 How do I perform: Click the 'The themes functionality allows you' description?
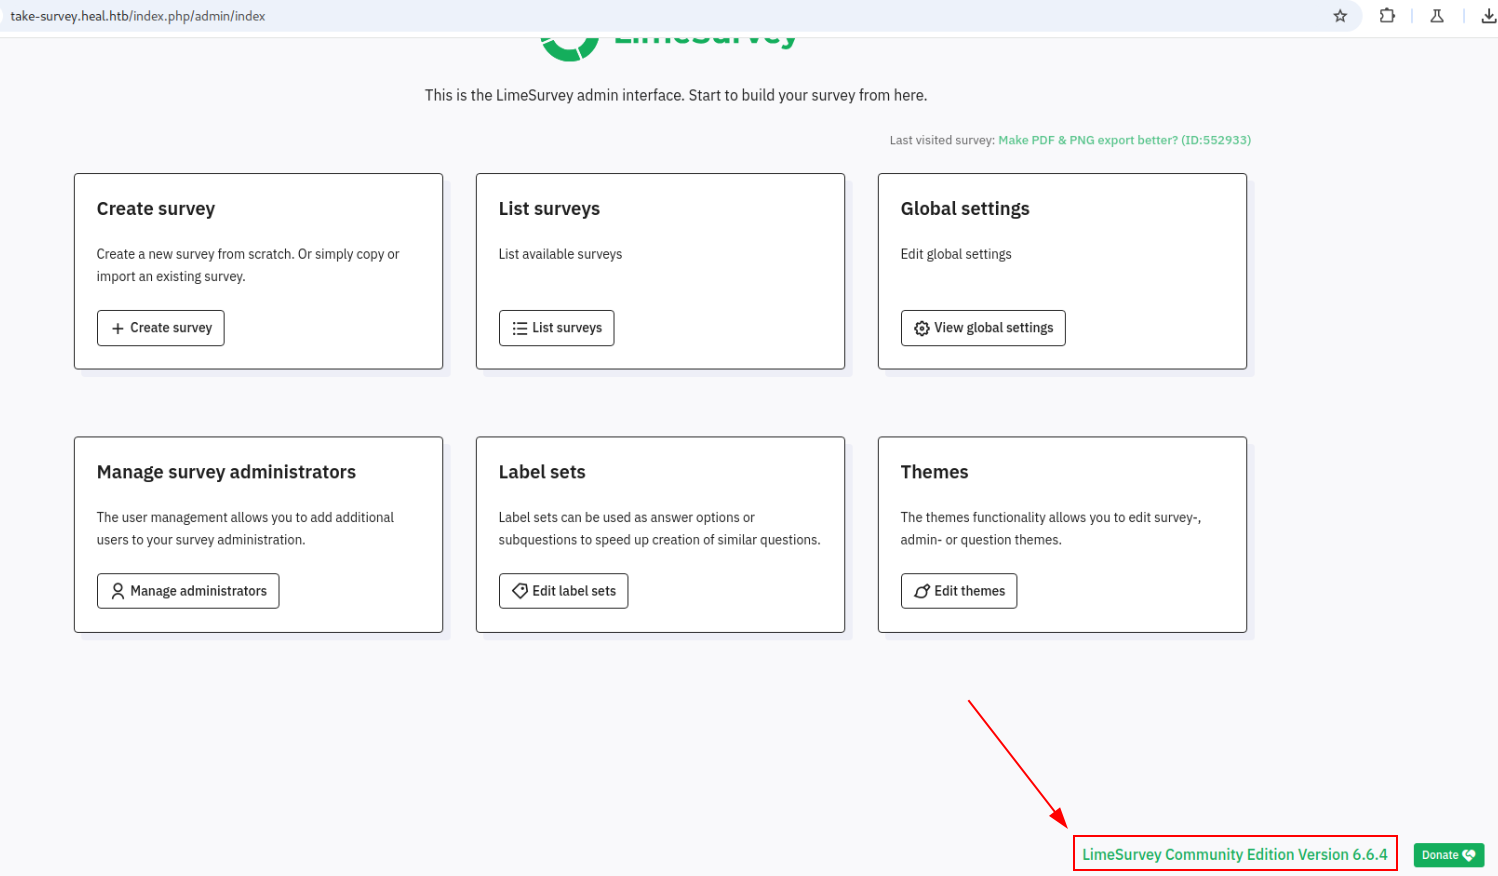click(1051, 528)
